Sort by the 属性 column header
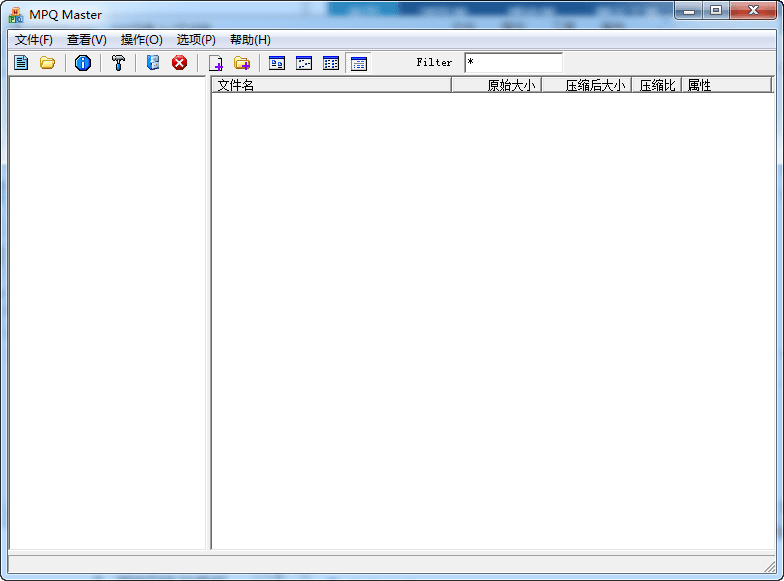 pos(727,85)
